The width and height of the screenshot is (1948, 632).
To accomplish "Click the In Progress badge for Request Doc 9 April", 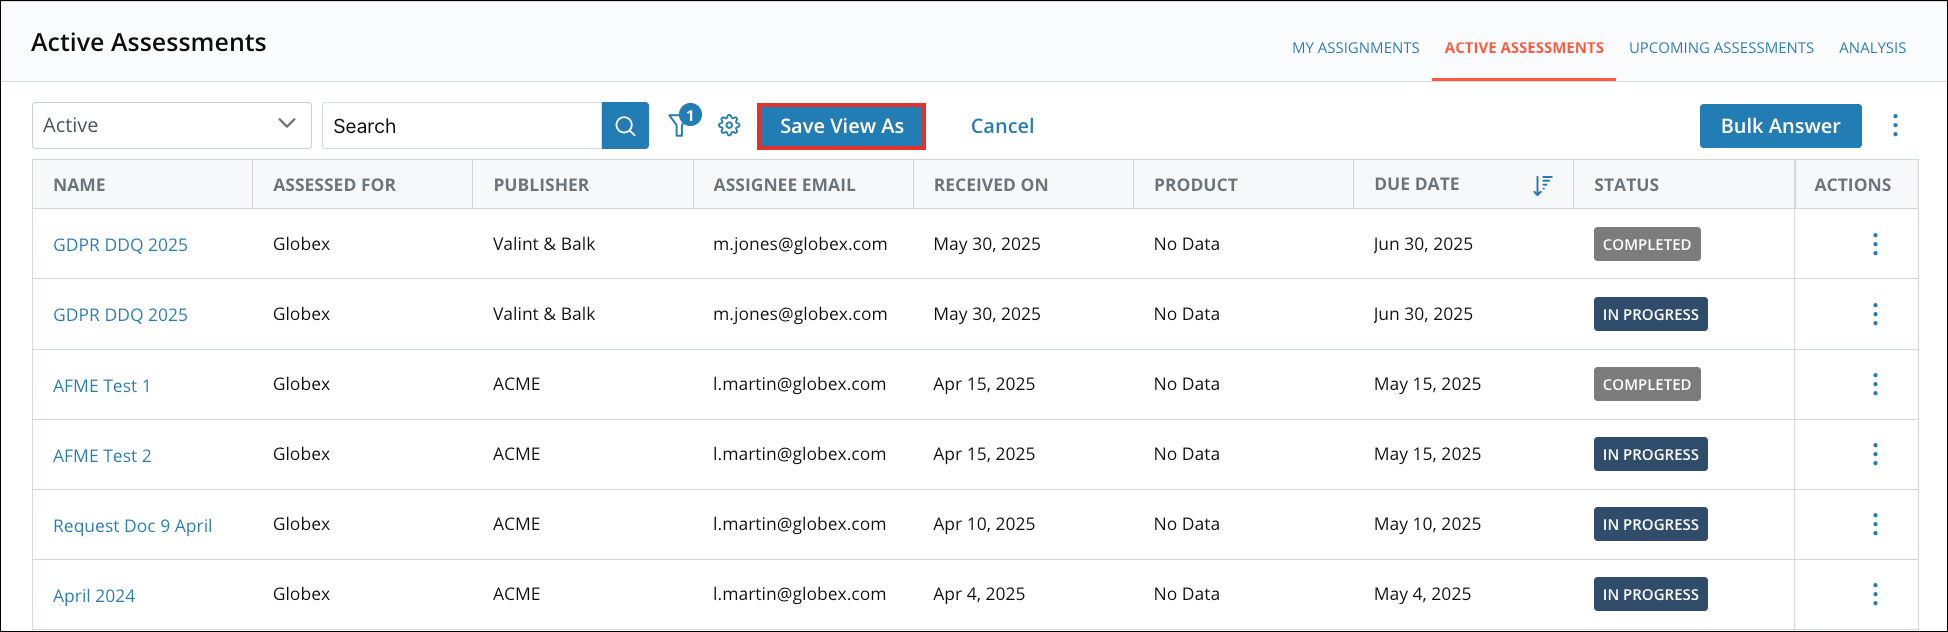I will [1650, 524].
